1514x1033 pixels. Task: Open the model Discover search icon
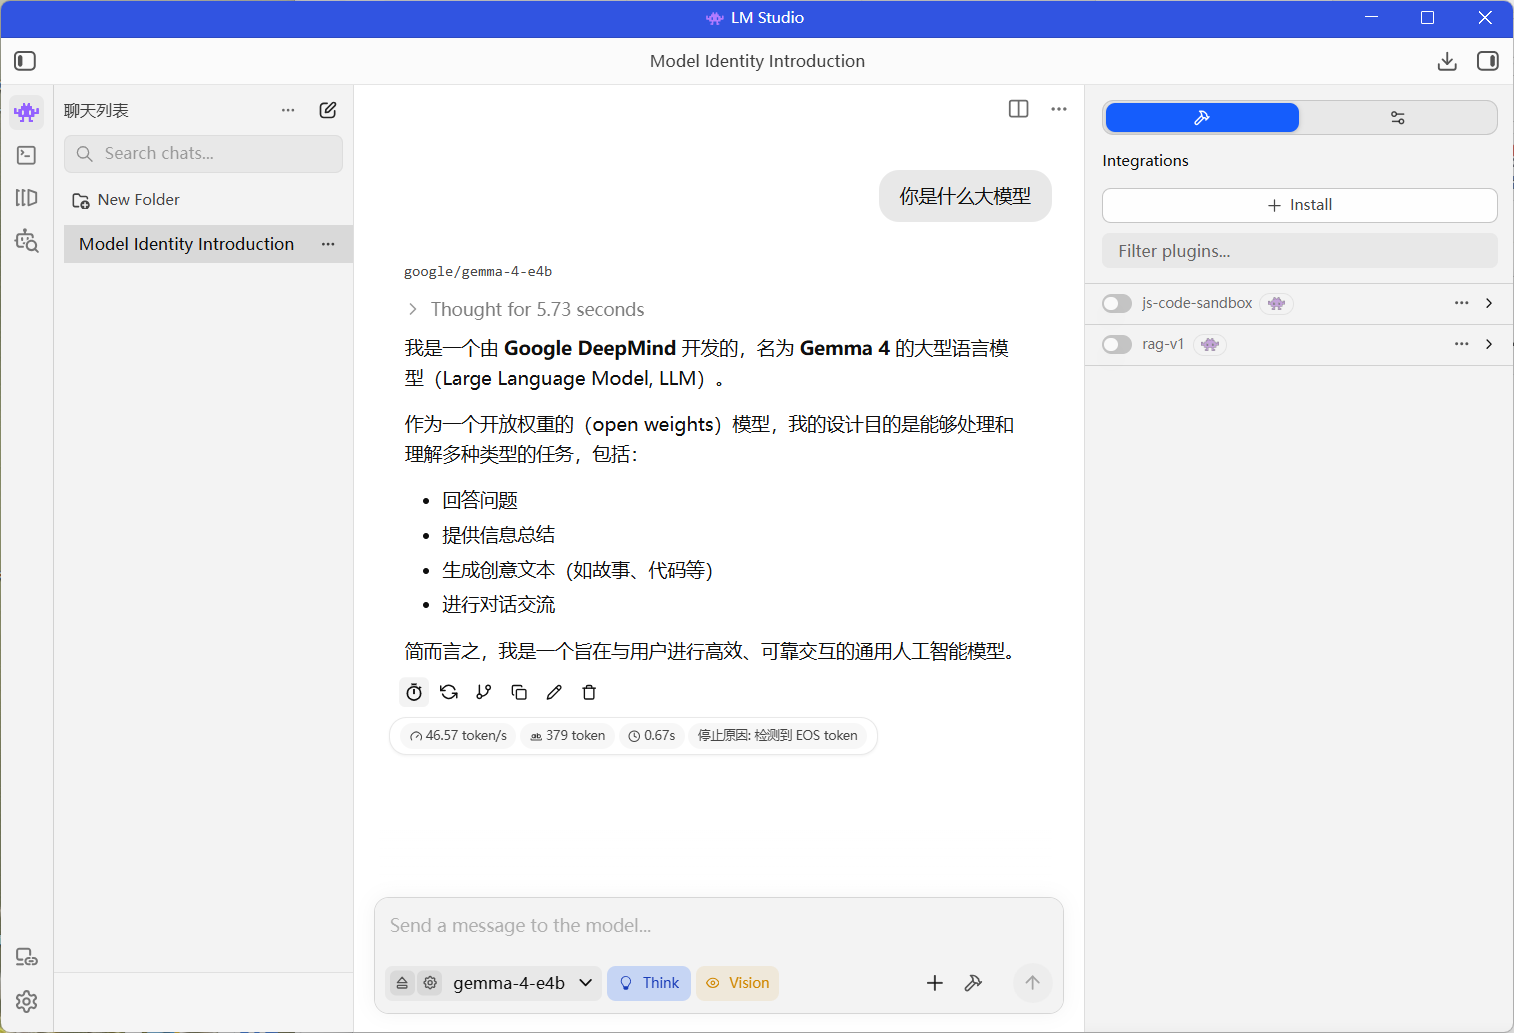coord(27,240)
